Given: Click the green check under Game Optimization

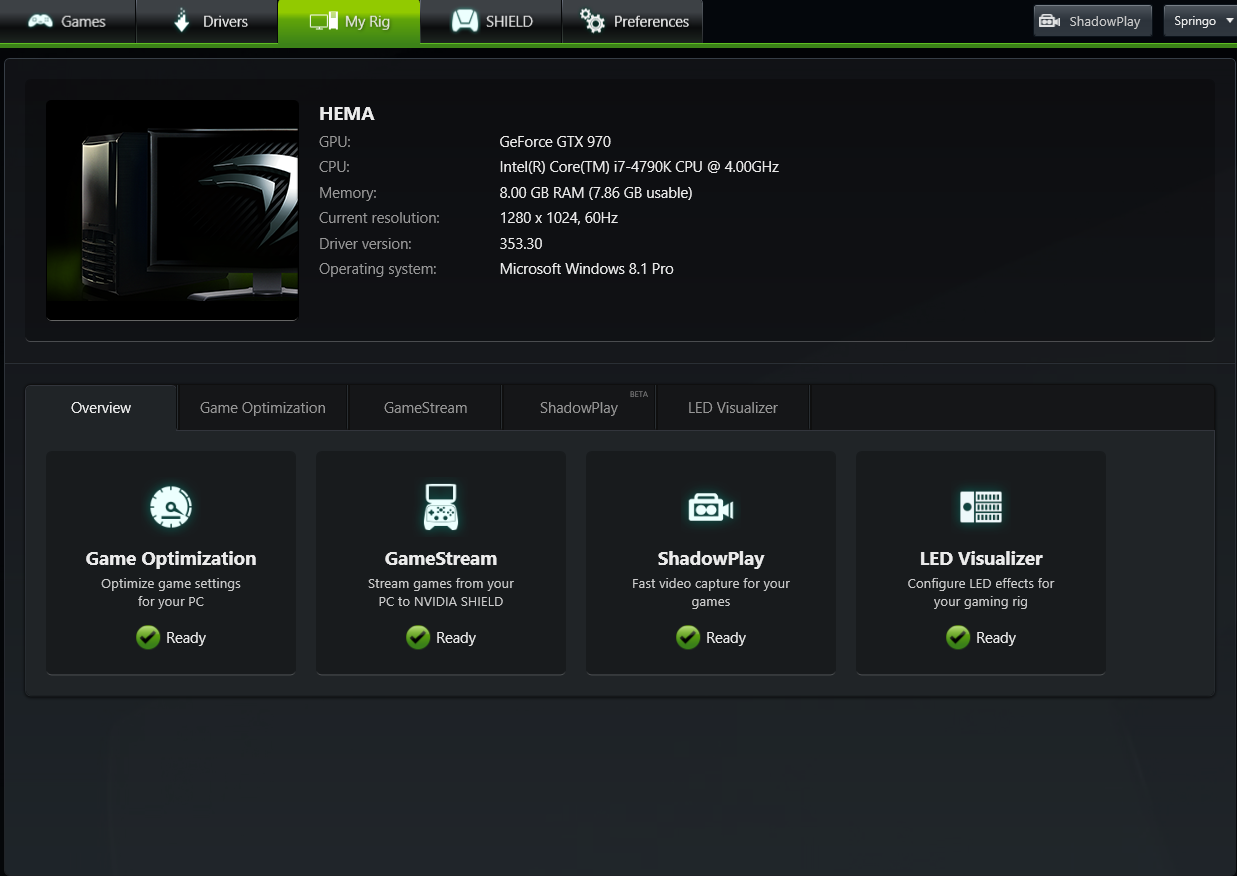Looking at the screenshot, I should coord(148,637).
